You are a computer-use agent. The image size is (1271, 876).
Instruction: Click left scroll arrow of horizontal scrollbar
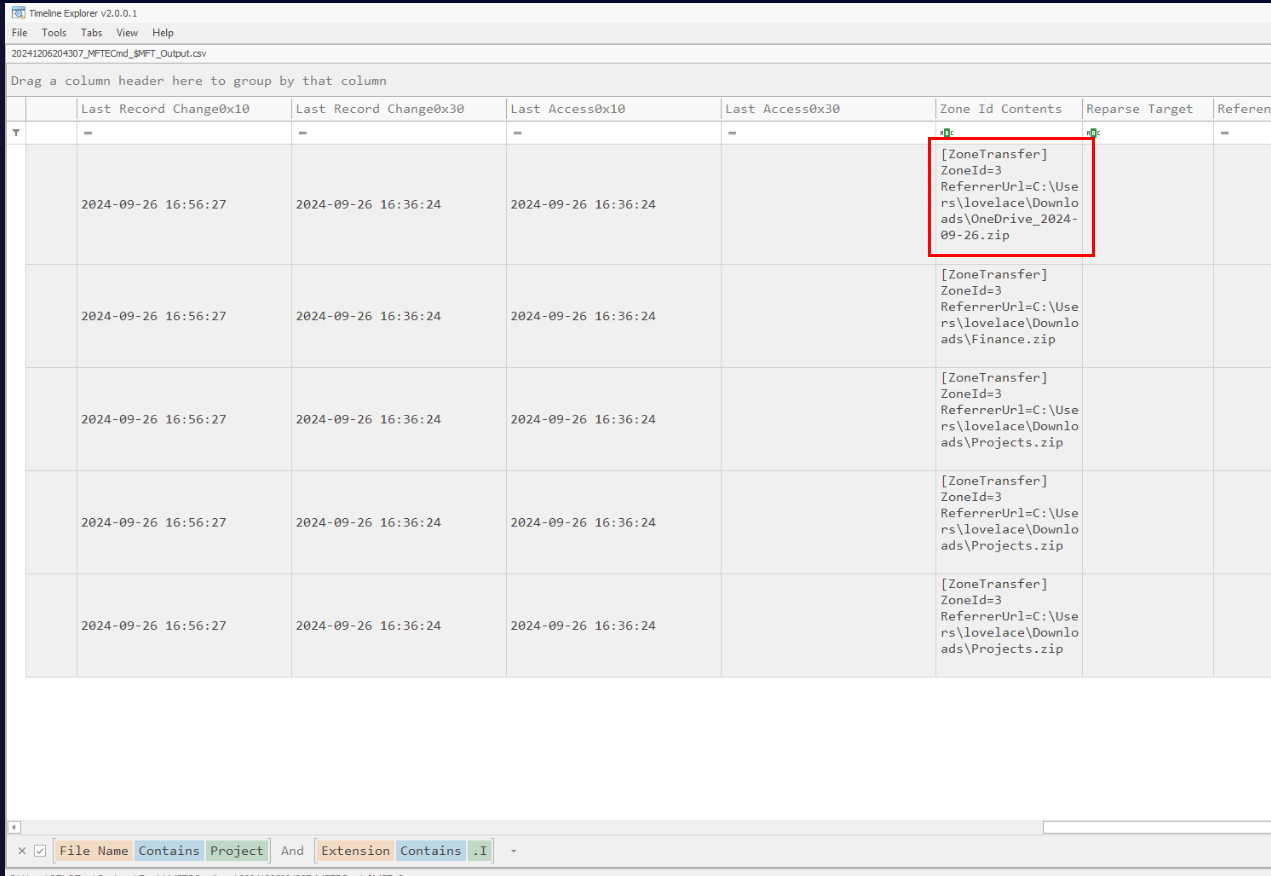point(14,827)
